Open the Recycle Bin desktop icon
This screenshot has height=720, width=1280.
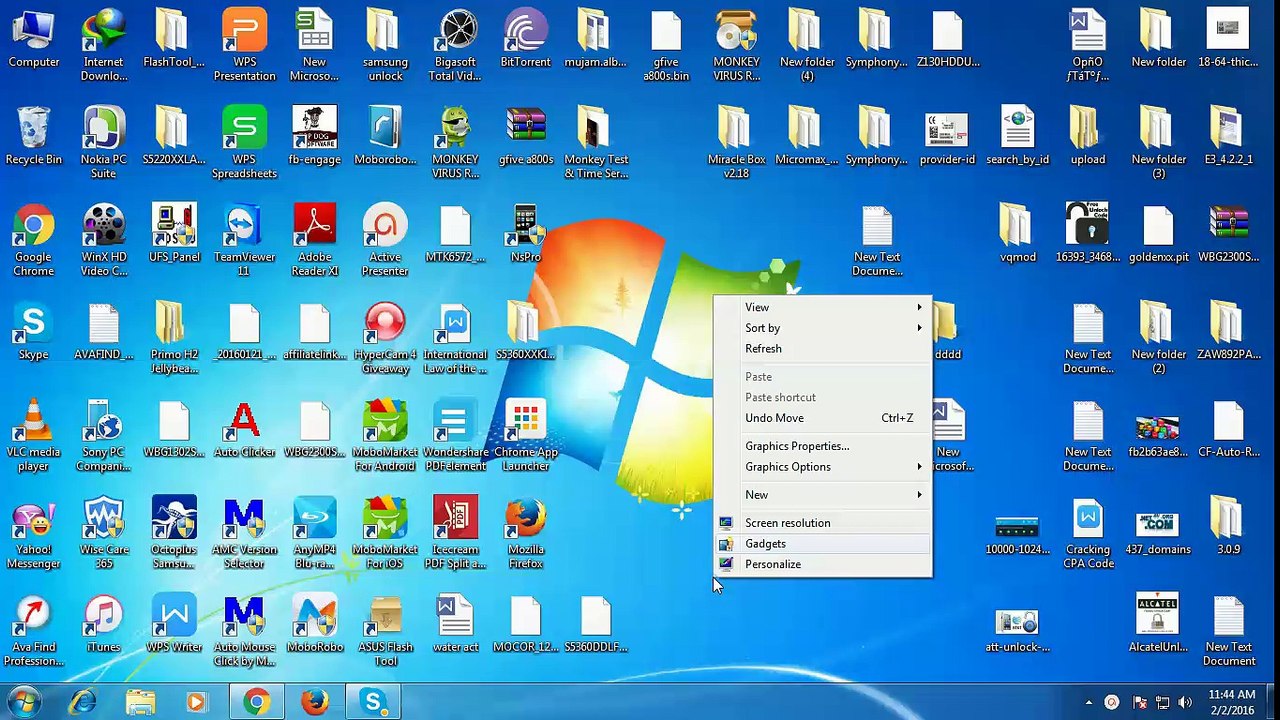[34, 137]
